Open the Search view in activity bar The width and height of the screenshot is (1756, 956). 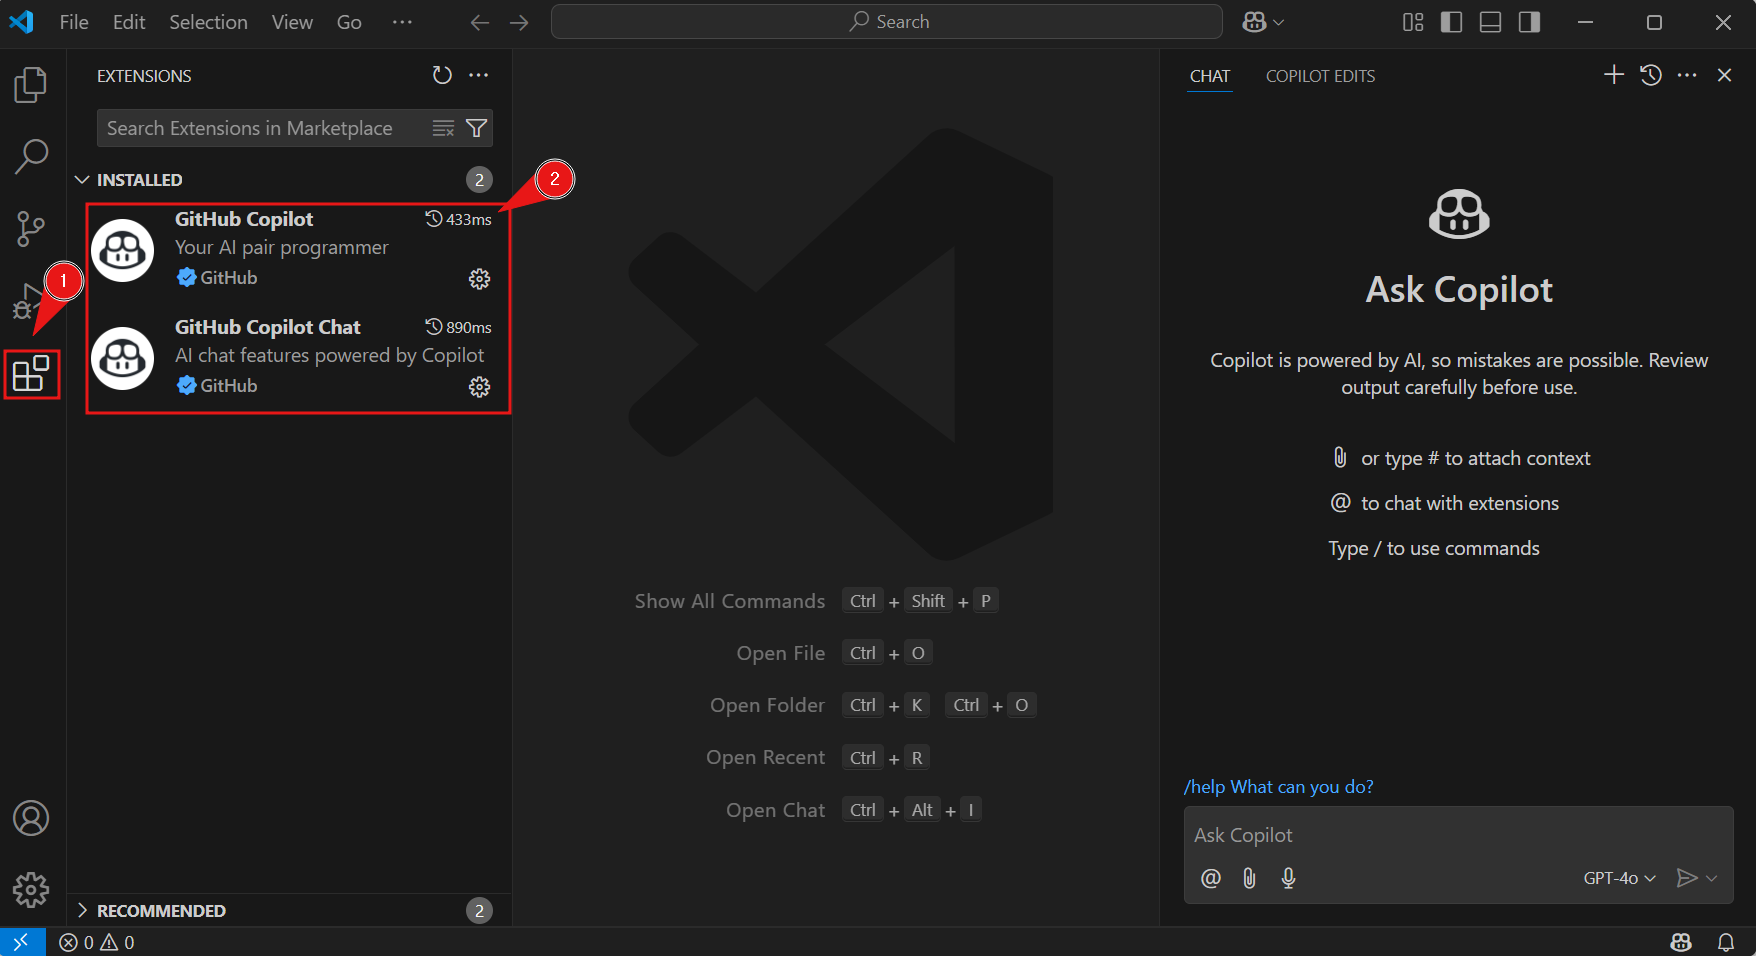pyautogui.click(x=31, y=156)
